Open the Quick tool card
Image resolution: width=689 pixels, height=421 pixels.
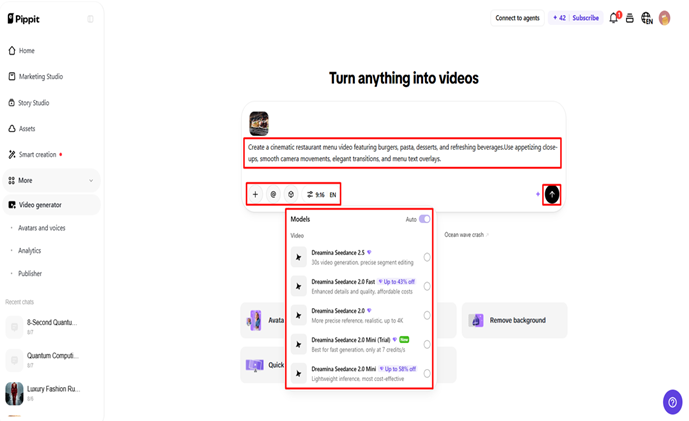pos(263,365)
